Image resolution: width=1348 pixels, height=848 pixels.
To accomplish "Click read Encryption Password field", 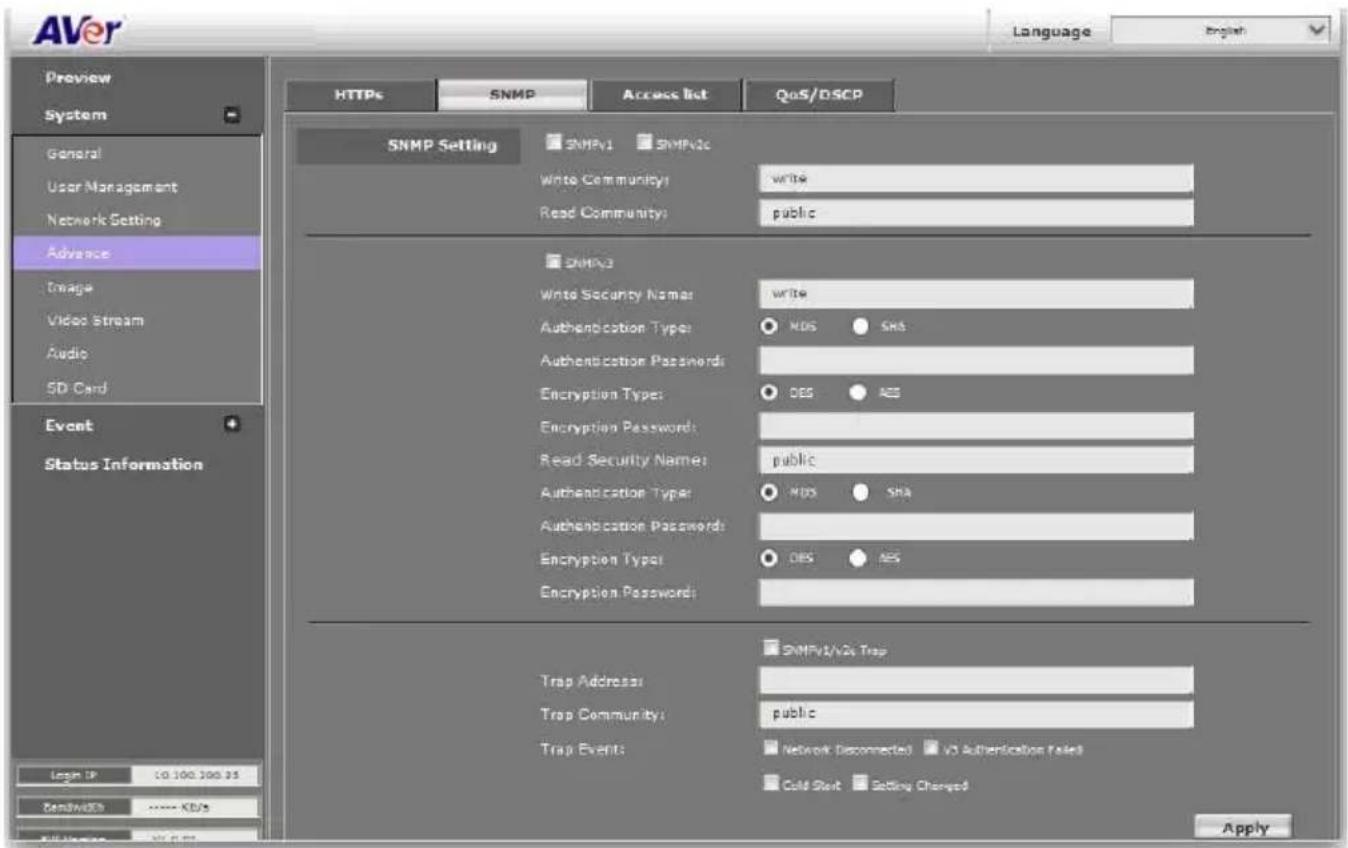I will (x=976, y=592).
